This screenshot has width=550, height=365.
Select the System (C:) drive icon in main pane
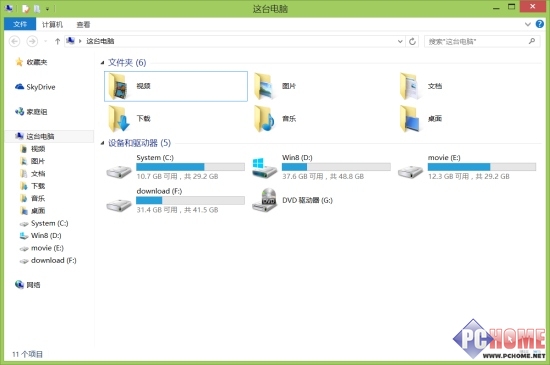pos(119,171)
